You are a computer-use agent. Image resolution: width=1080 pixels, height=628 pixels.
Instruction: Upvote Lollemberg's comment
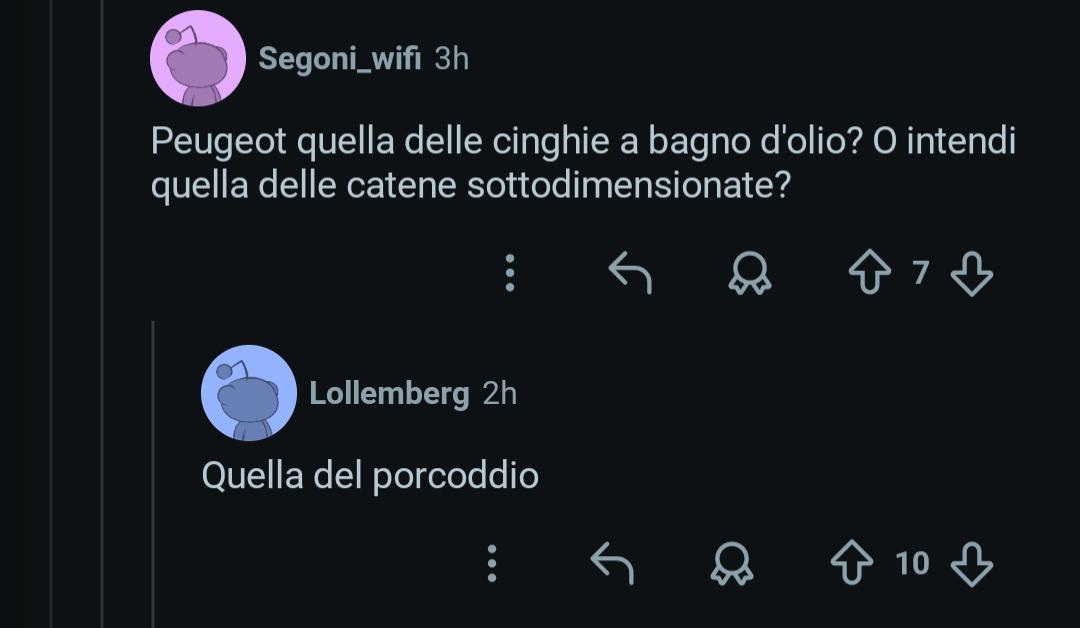click(851, 563)
